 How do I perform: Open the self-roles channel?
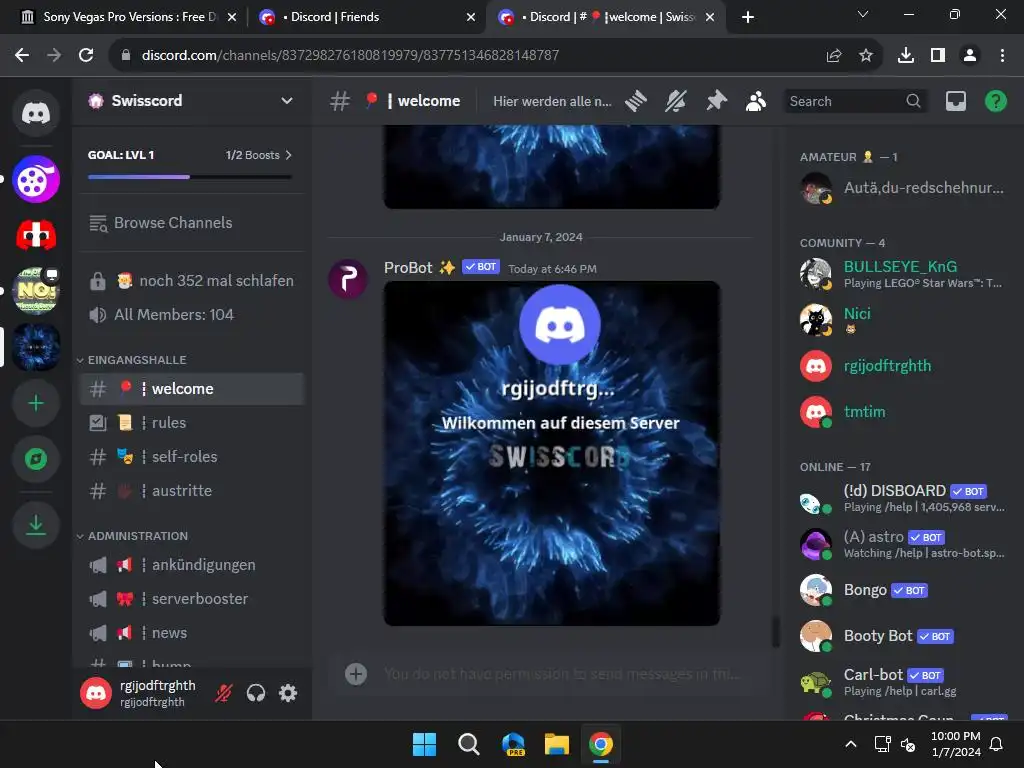[192, 456]
